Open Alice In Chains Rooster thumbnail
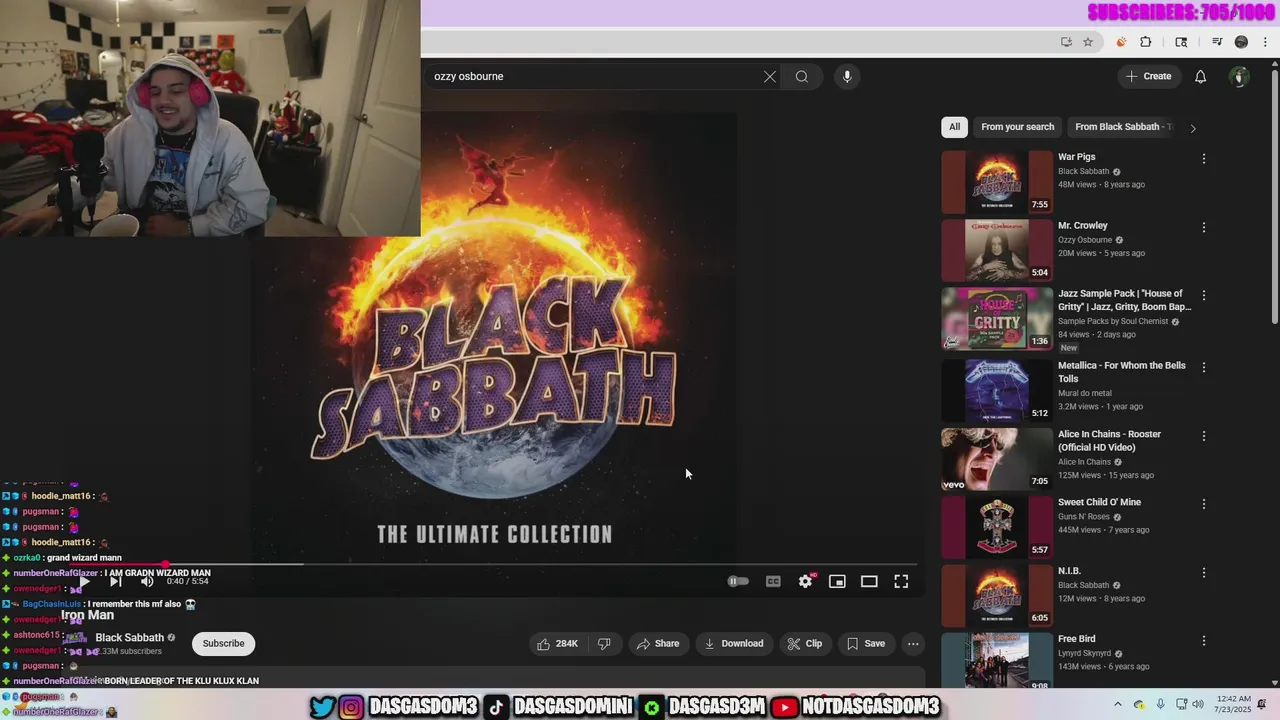Viewport: 1280px width, 720px height. coord(997,459)
